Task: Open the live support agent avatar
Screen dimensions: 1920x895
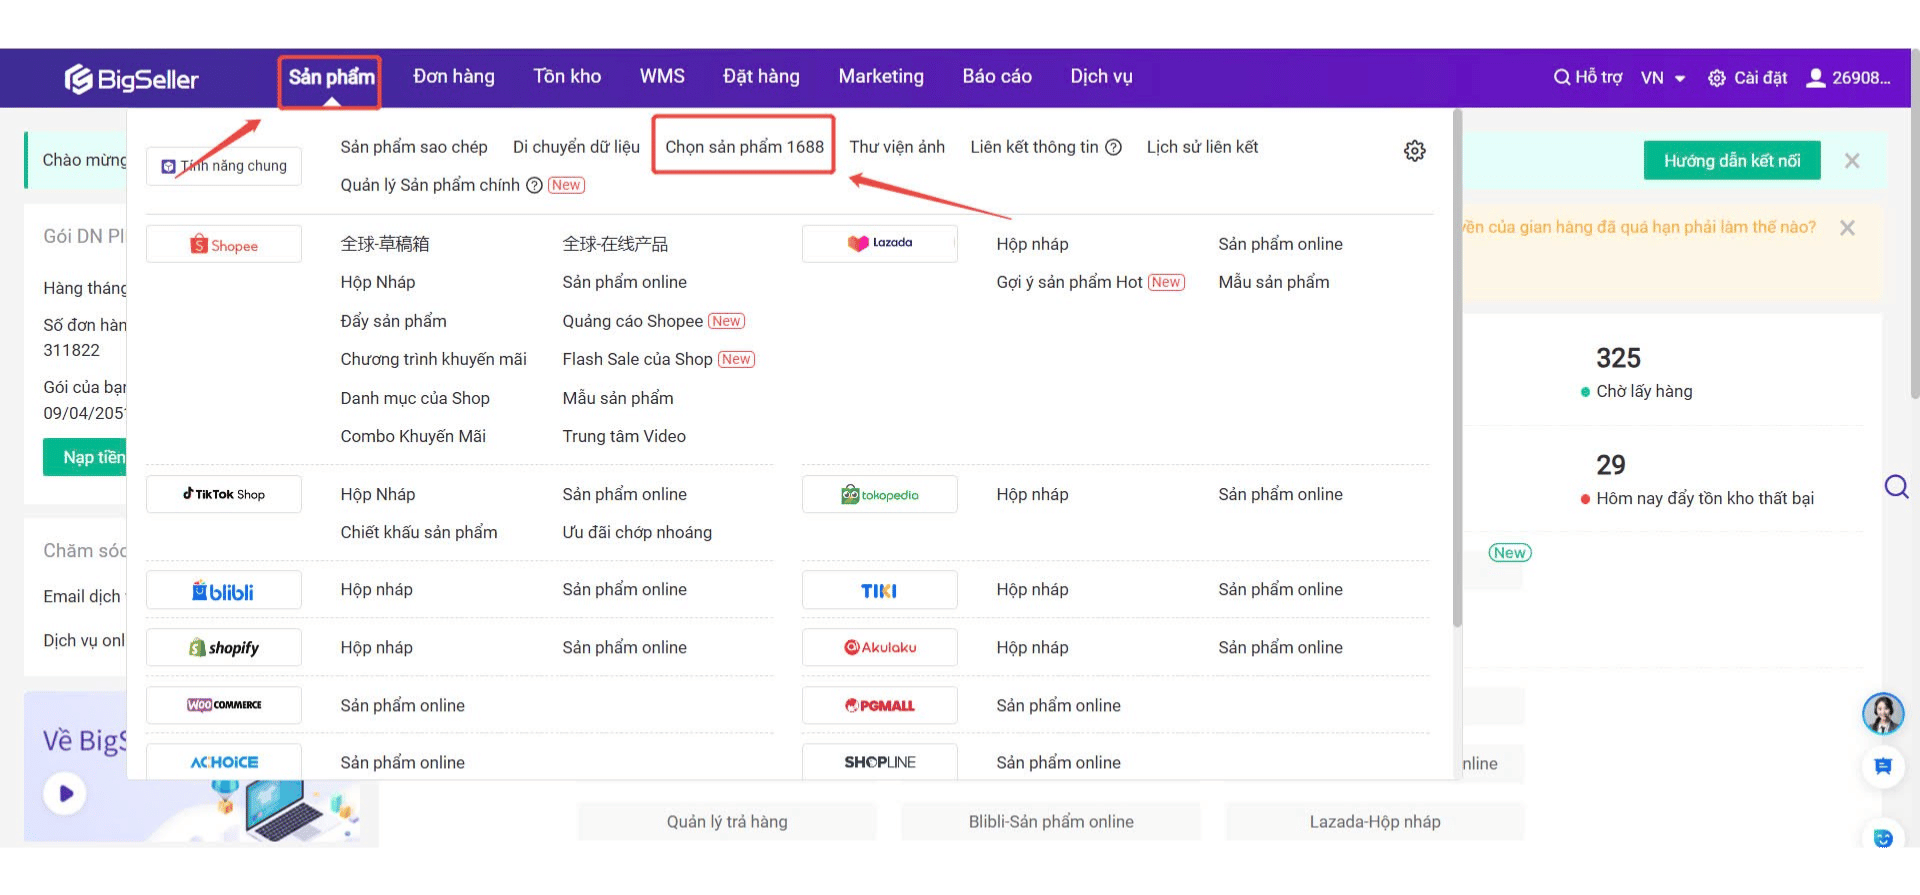Action: coord(1882,713)
